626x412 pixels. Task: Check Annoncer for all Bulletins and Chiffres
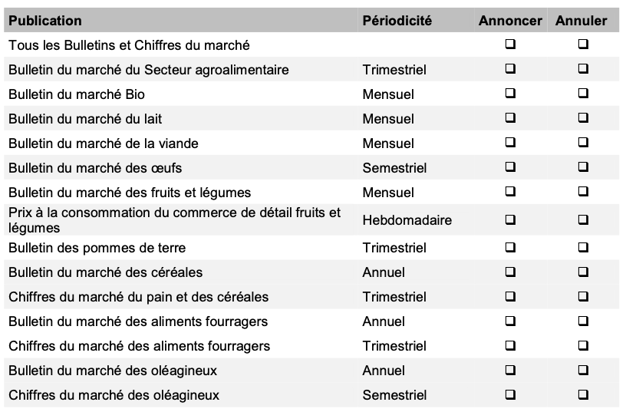click(x=510, y=45)
